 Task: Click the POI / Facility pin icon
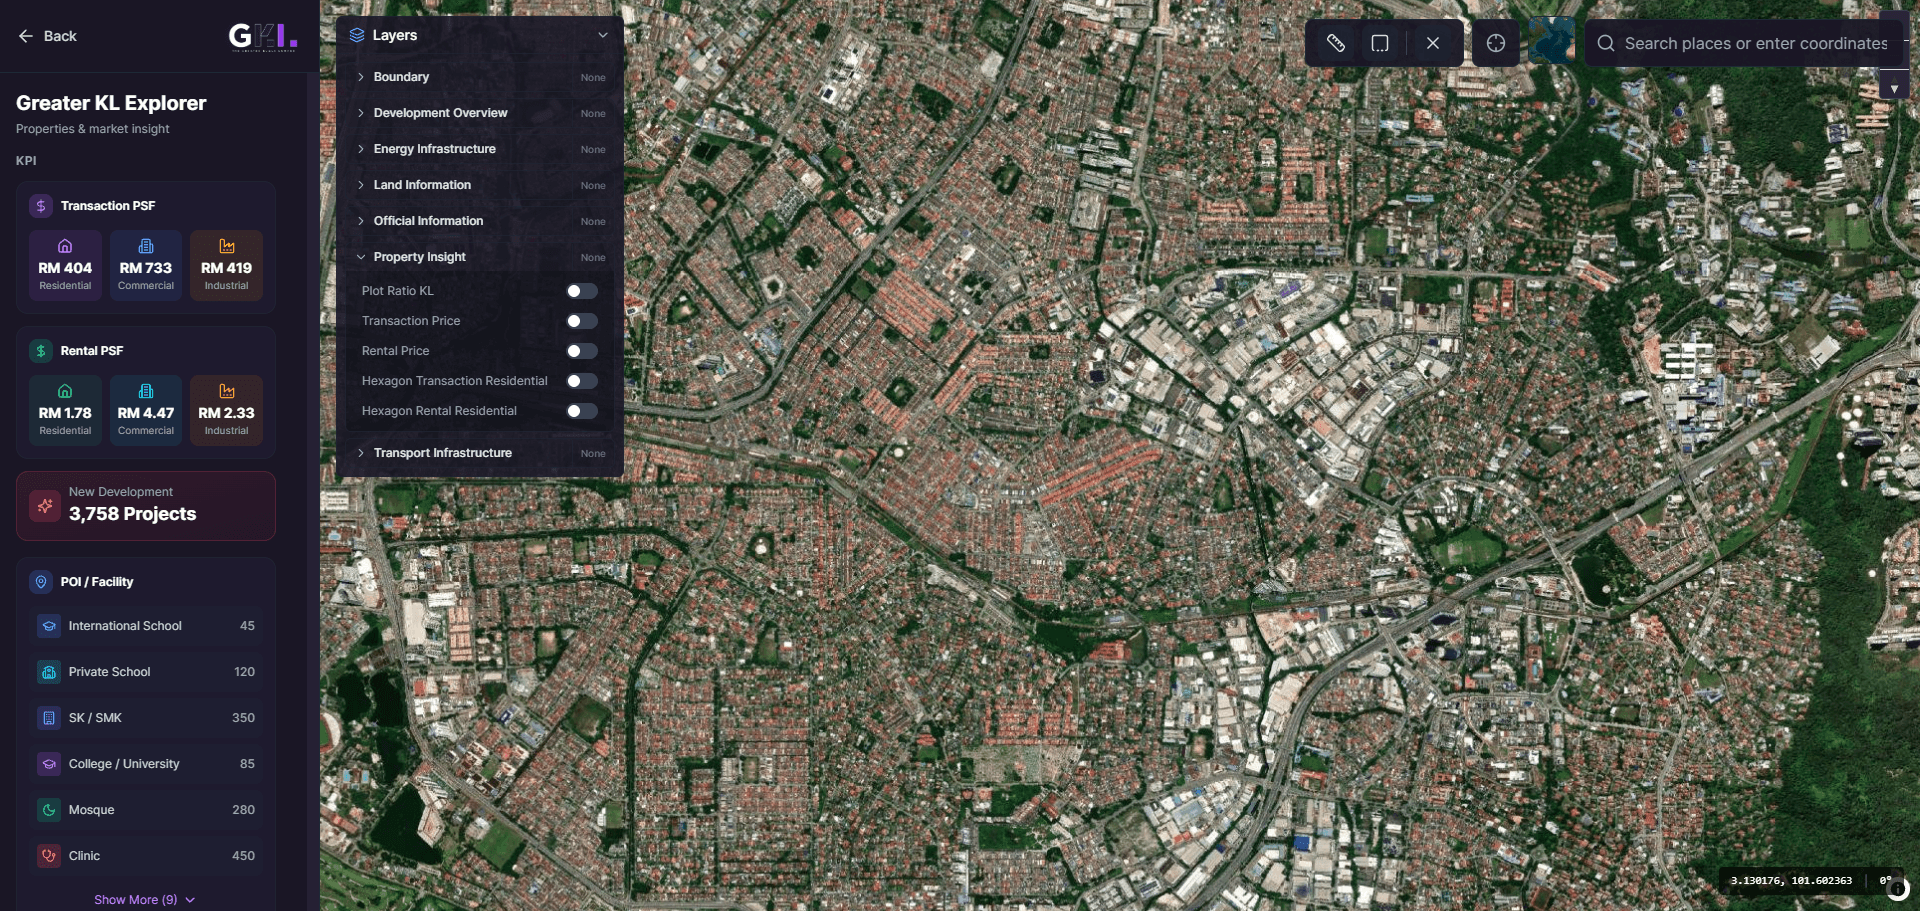click(x=41, y=582)
